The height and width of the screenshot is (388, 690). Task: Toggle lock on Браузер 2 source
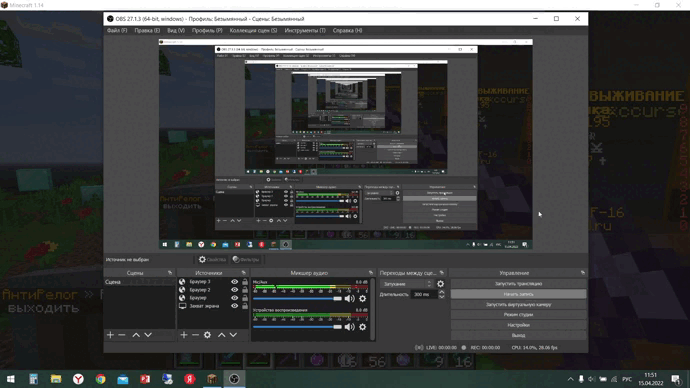tap(245, 290)
